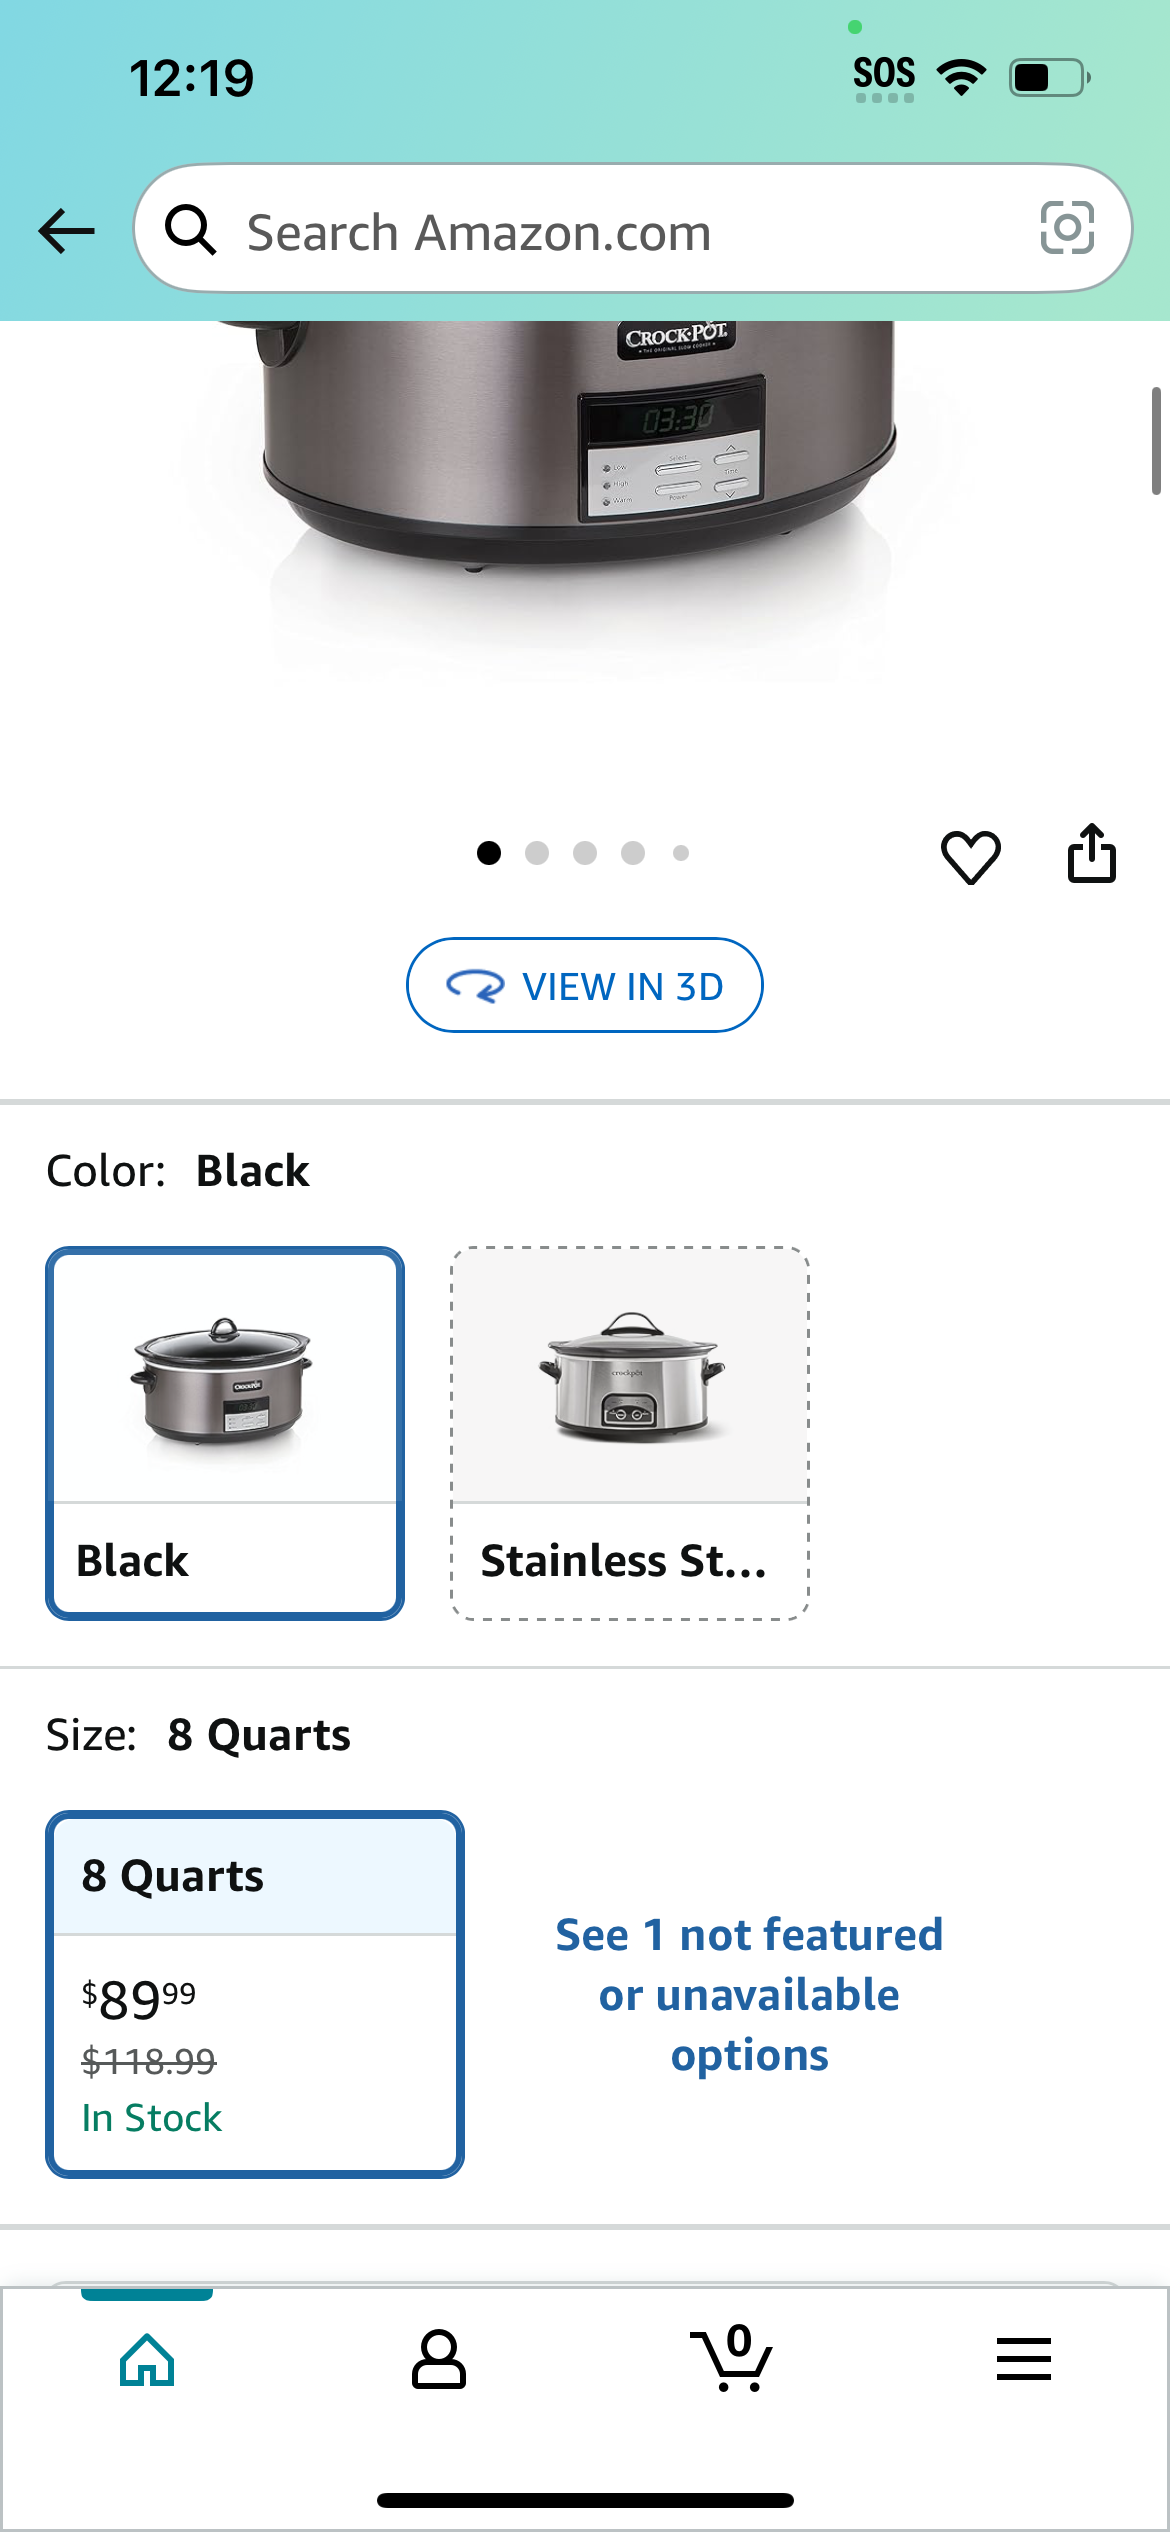Go to Home tab icon
1170x2532 pixels.
[147, 2360]
